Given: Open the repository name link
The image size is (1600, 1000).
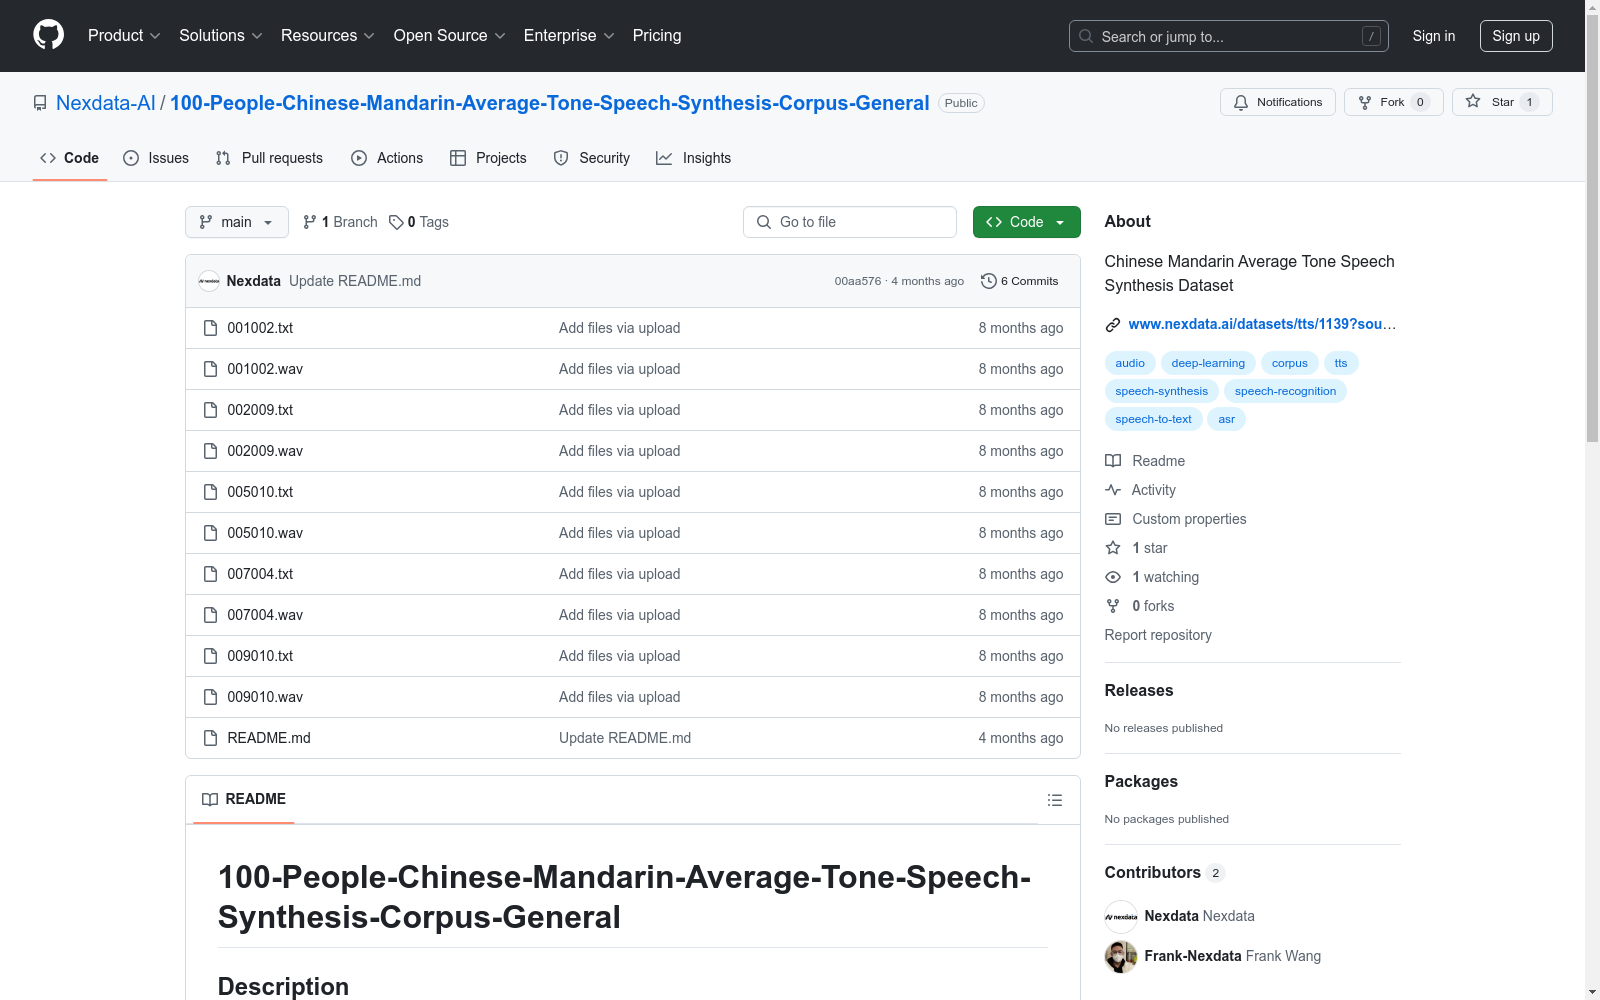Looking at the screenshot, I should coord(550,103).
